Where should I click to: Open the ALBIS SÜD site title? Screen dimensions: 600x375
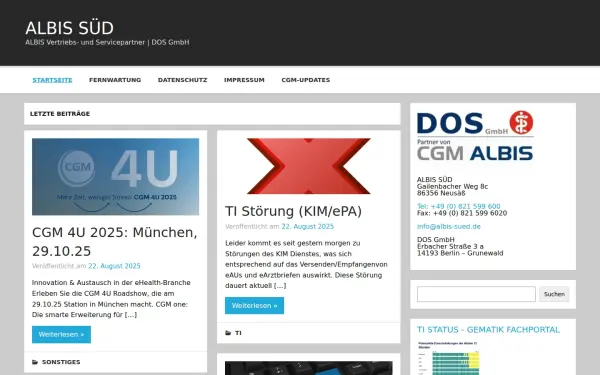pyautogui.click(x=69, y=28)
